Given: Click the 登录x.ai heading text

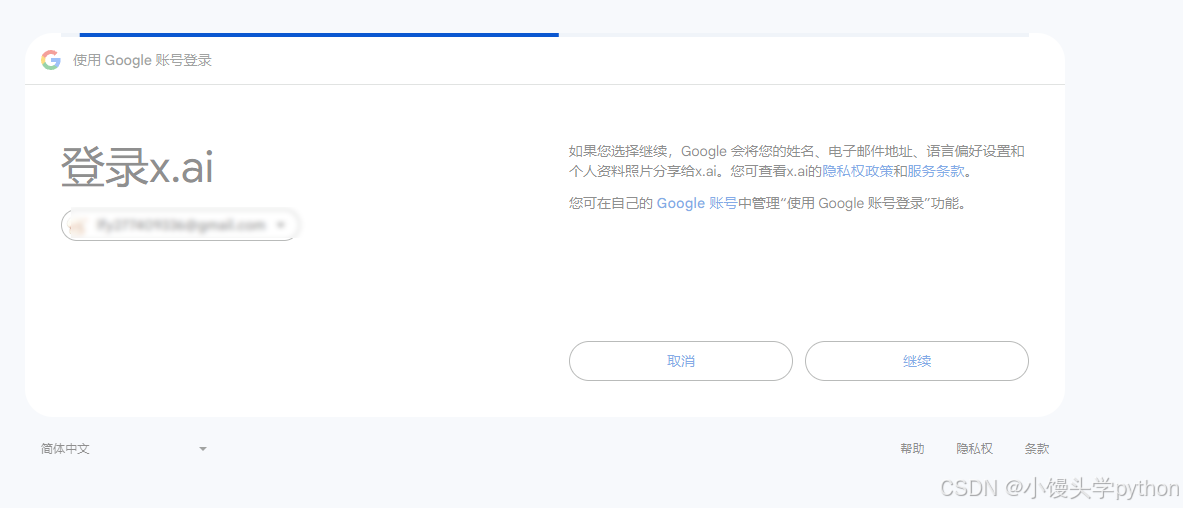Looking at the screenshot, I should pyautogui.click(x=137, y=167).
